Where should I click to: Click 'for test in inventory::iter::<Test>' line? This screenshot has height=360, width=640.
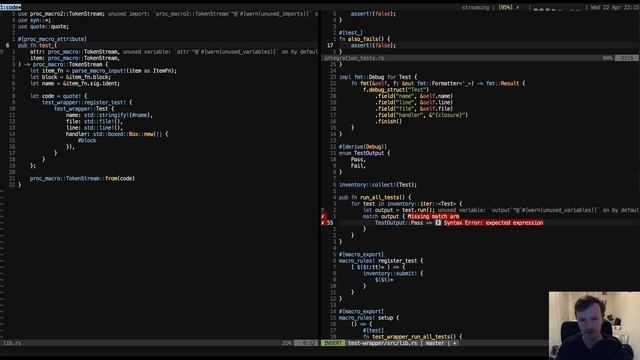407,204
